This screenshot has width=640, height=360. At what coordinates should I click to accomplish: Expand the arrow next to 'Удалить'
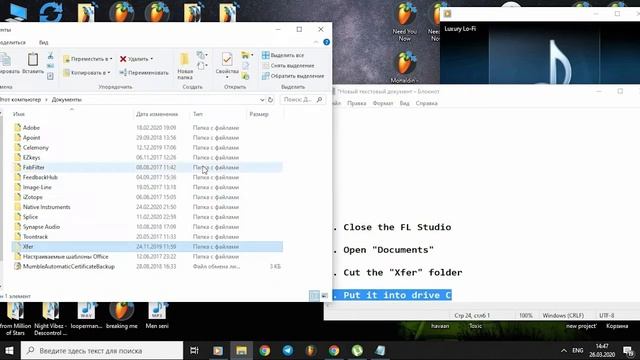coord(152,59)
